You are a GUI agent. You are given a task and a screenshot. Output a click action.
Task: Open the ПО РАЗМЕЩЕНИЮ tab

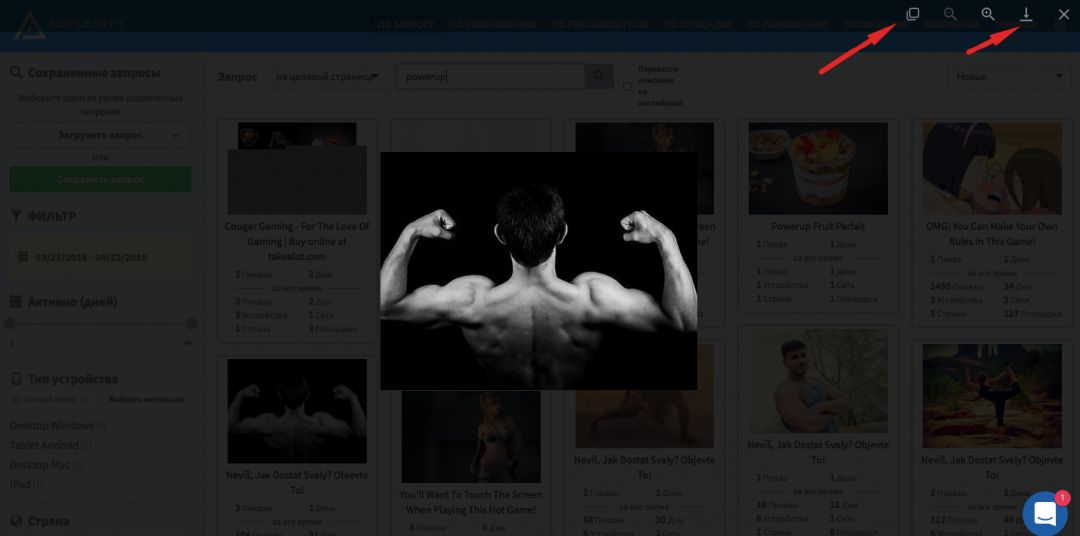point(787,25)
